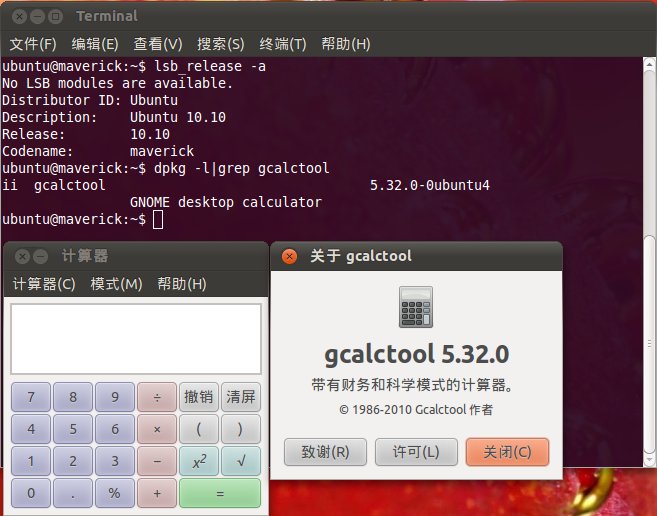
Task: Click the addition + button
Action: 157,493
